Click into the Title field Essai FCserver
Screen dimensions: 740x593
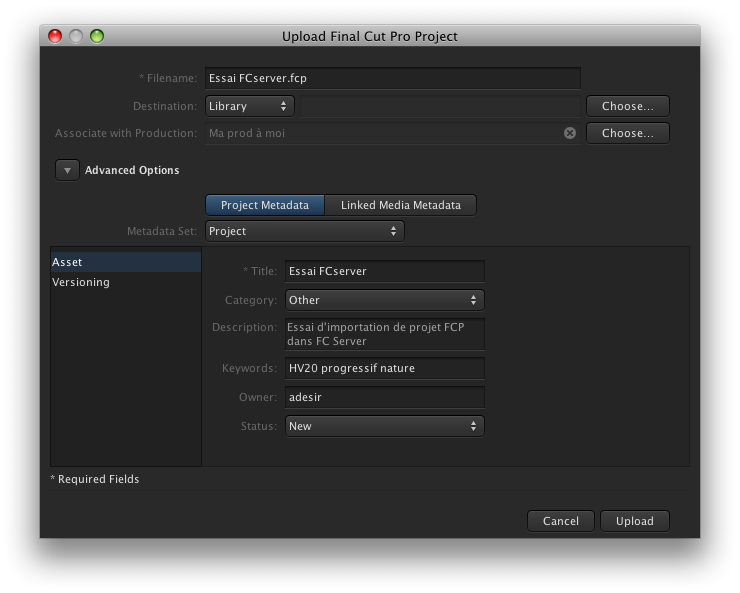(x=385, y=271)
